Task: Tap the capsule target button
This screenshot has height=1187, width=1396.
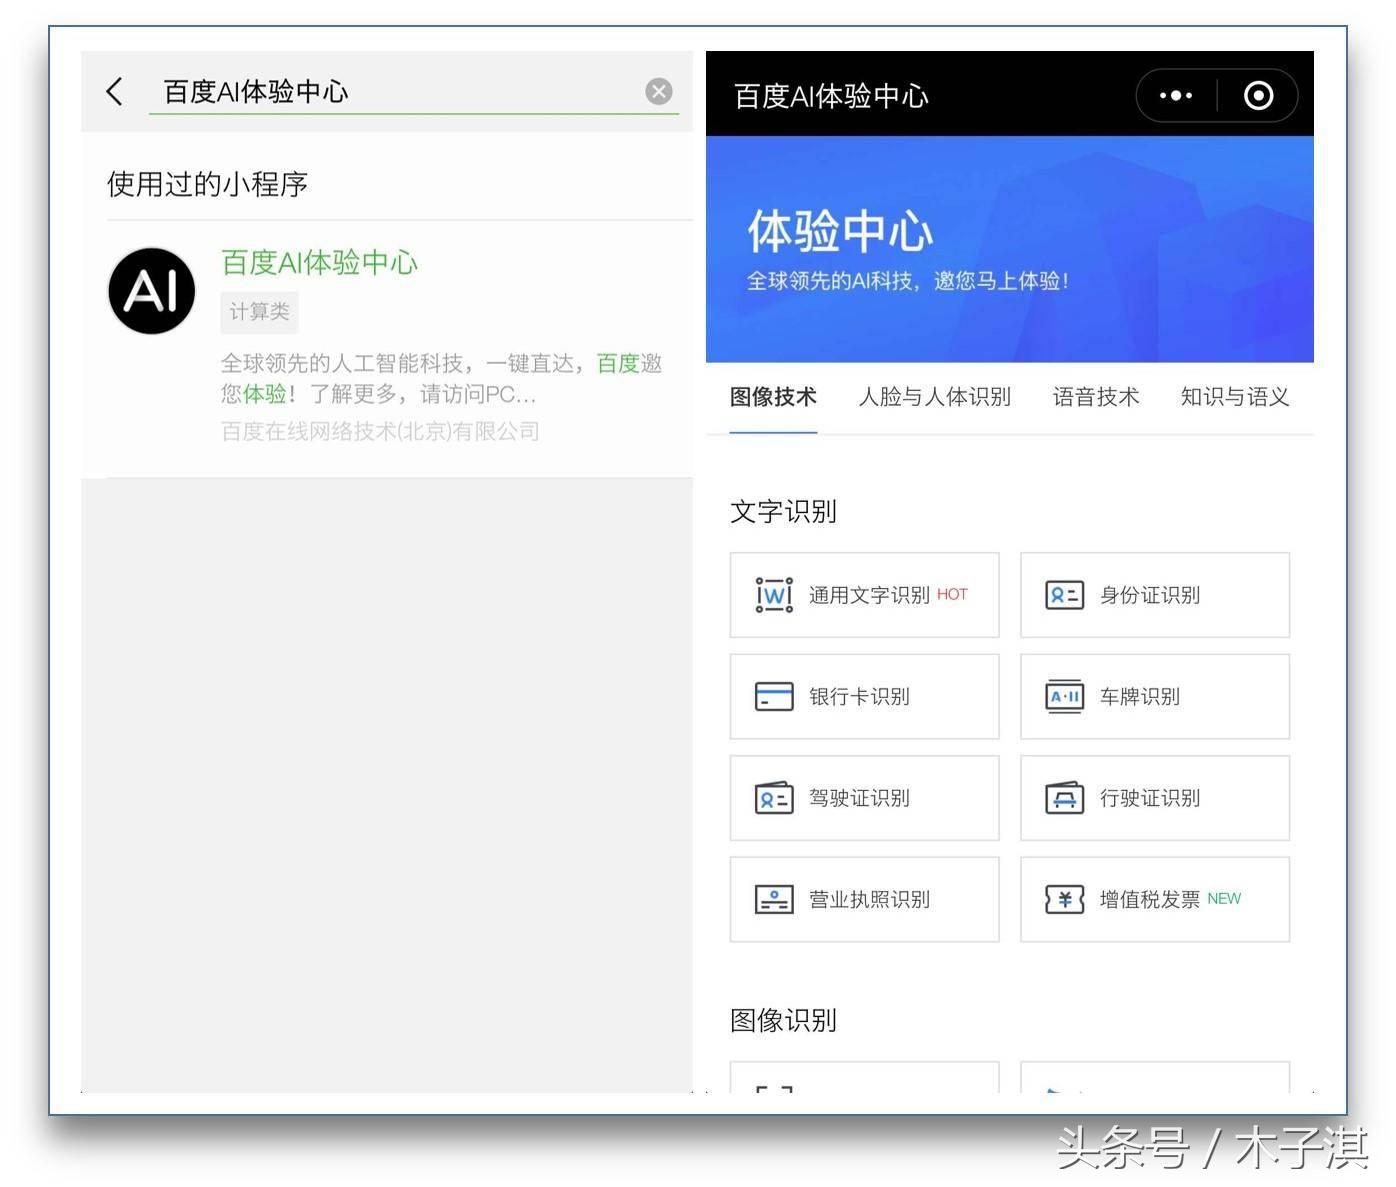Action: point(1257,95)
